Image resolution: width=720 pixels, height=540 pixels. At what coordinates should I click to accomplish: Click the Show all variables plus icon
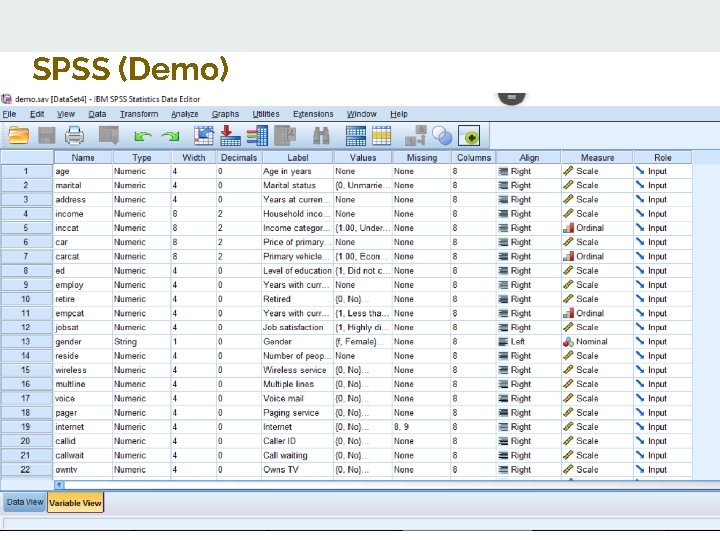pyautogui.click(x=469, y=136)
